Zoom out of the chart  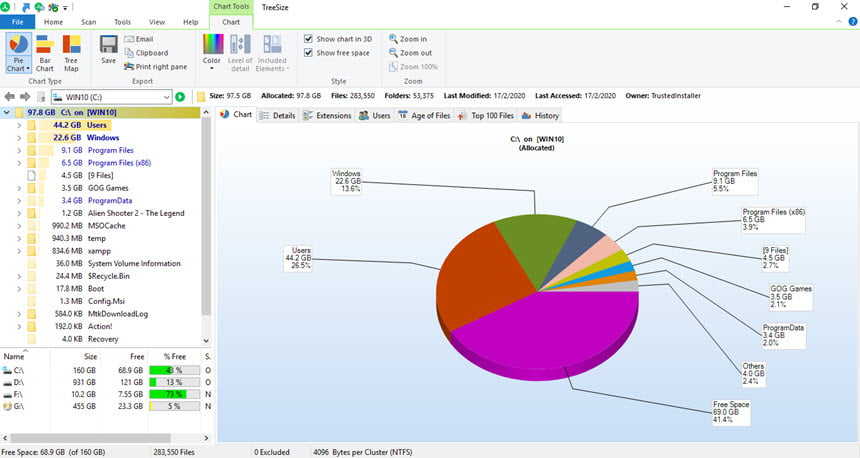point(410,53)
